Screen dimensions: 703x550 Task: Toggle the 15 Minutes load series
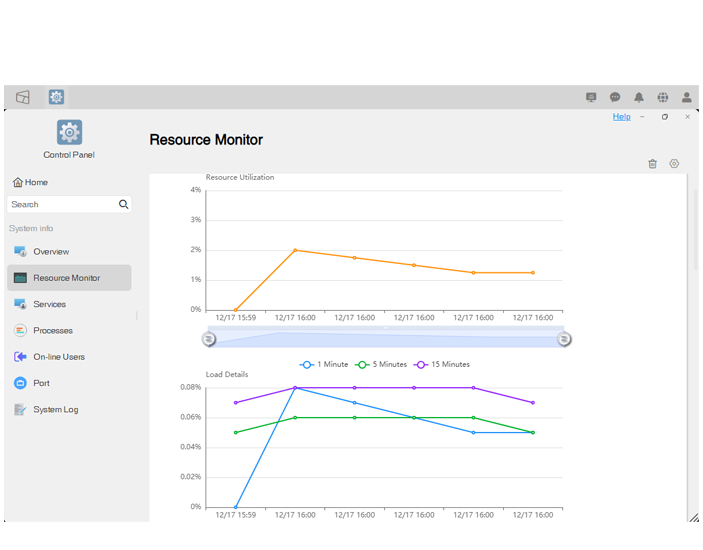pos(442,365)
